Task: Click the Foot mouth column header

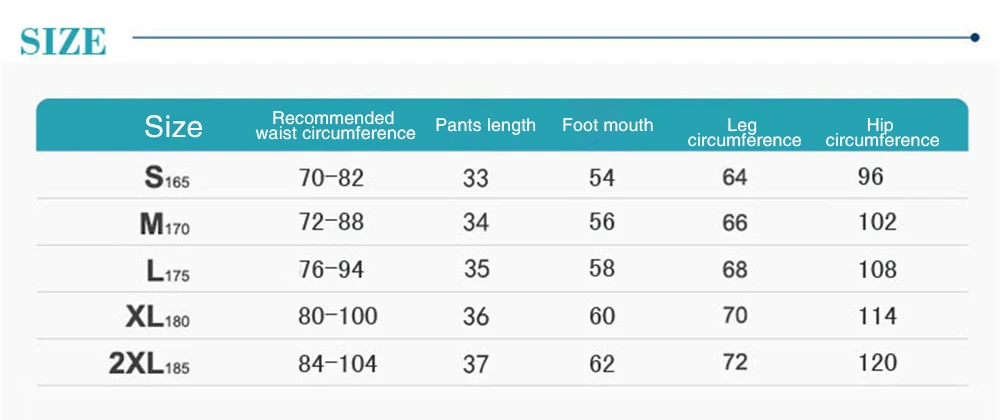Action: 608,124
